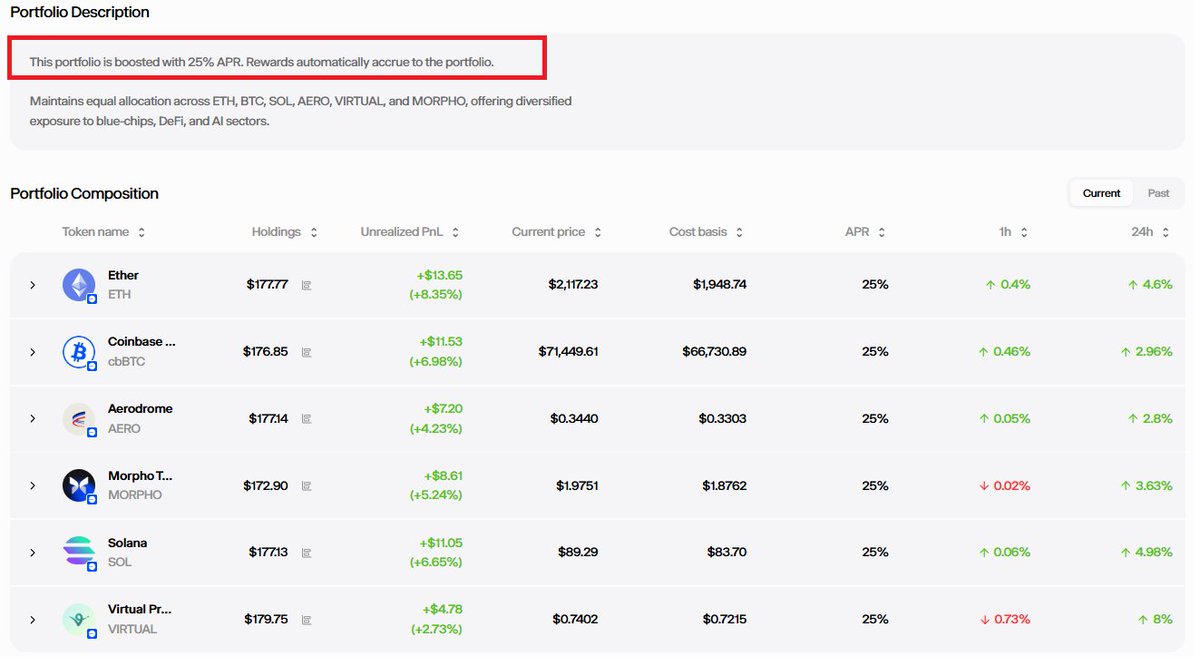The height and width of the screenshot is (666, 1200).
Task: Click the Virtual 24h change 8%
Action: (x=1155, y=619)
